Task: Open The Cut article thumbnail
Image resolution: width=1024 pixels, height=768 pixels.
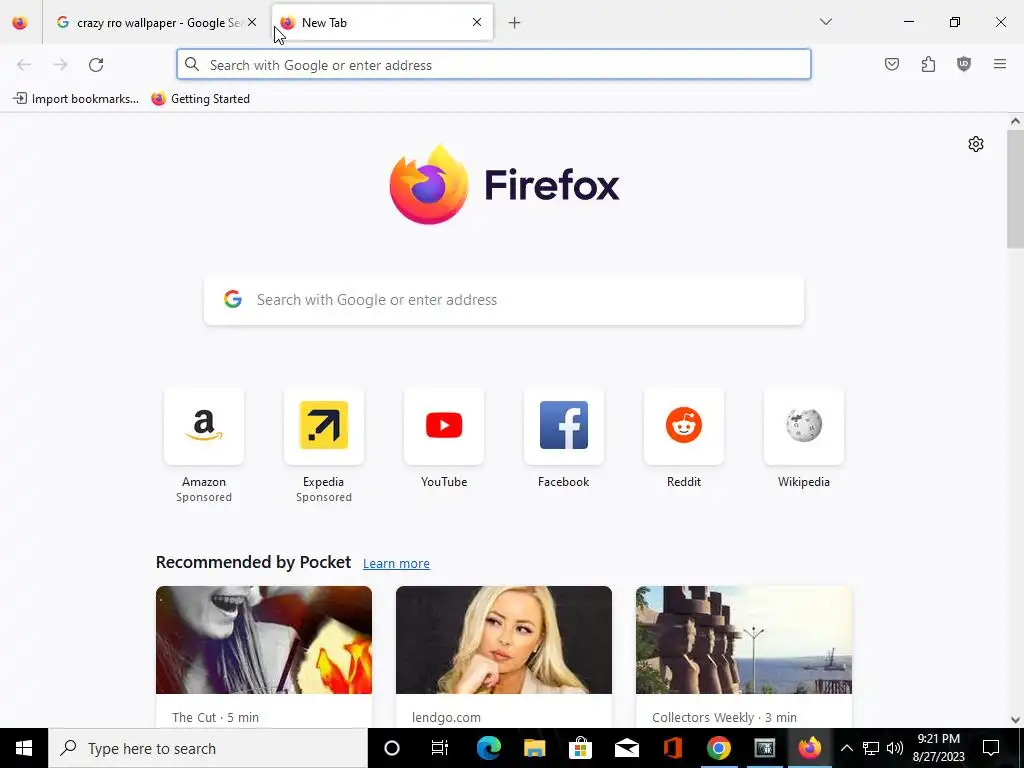Action: [x=264, y=639]
